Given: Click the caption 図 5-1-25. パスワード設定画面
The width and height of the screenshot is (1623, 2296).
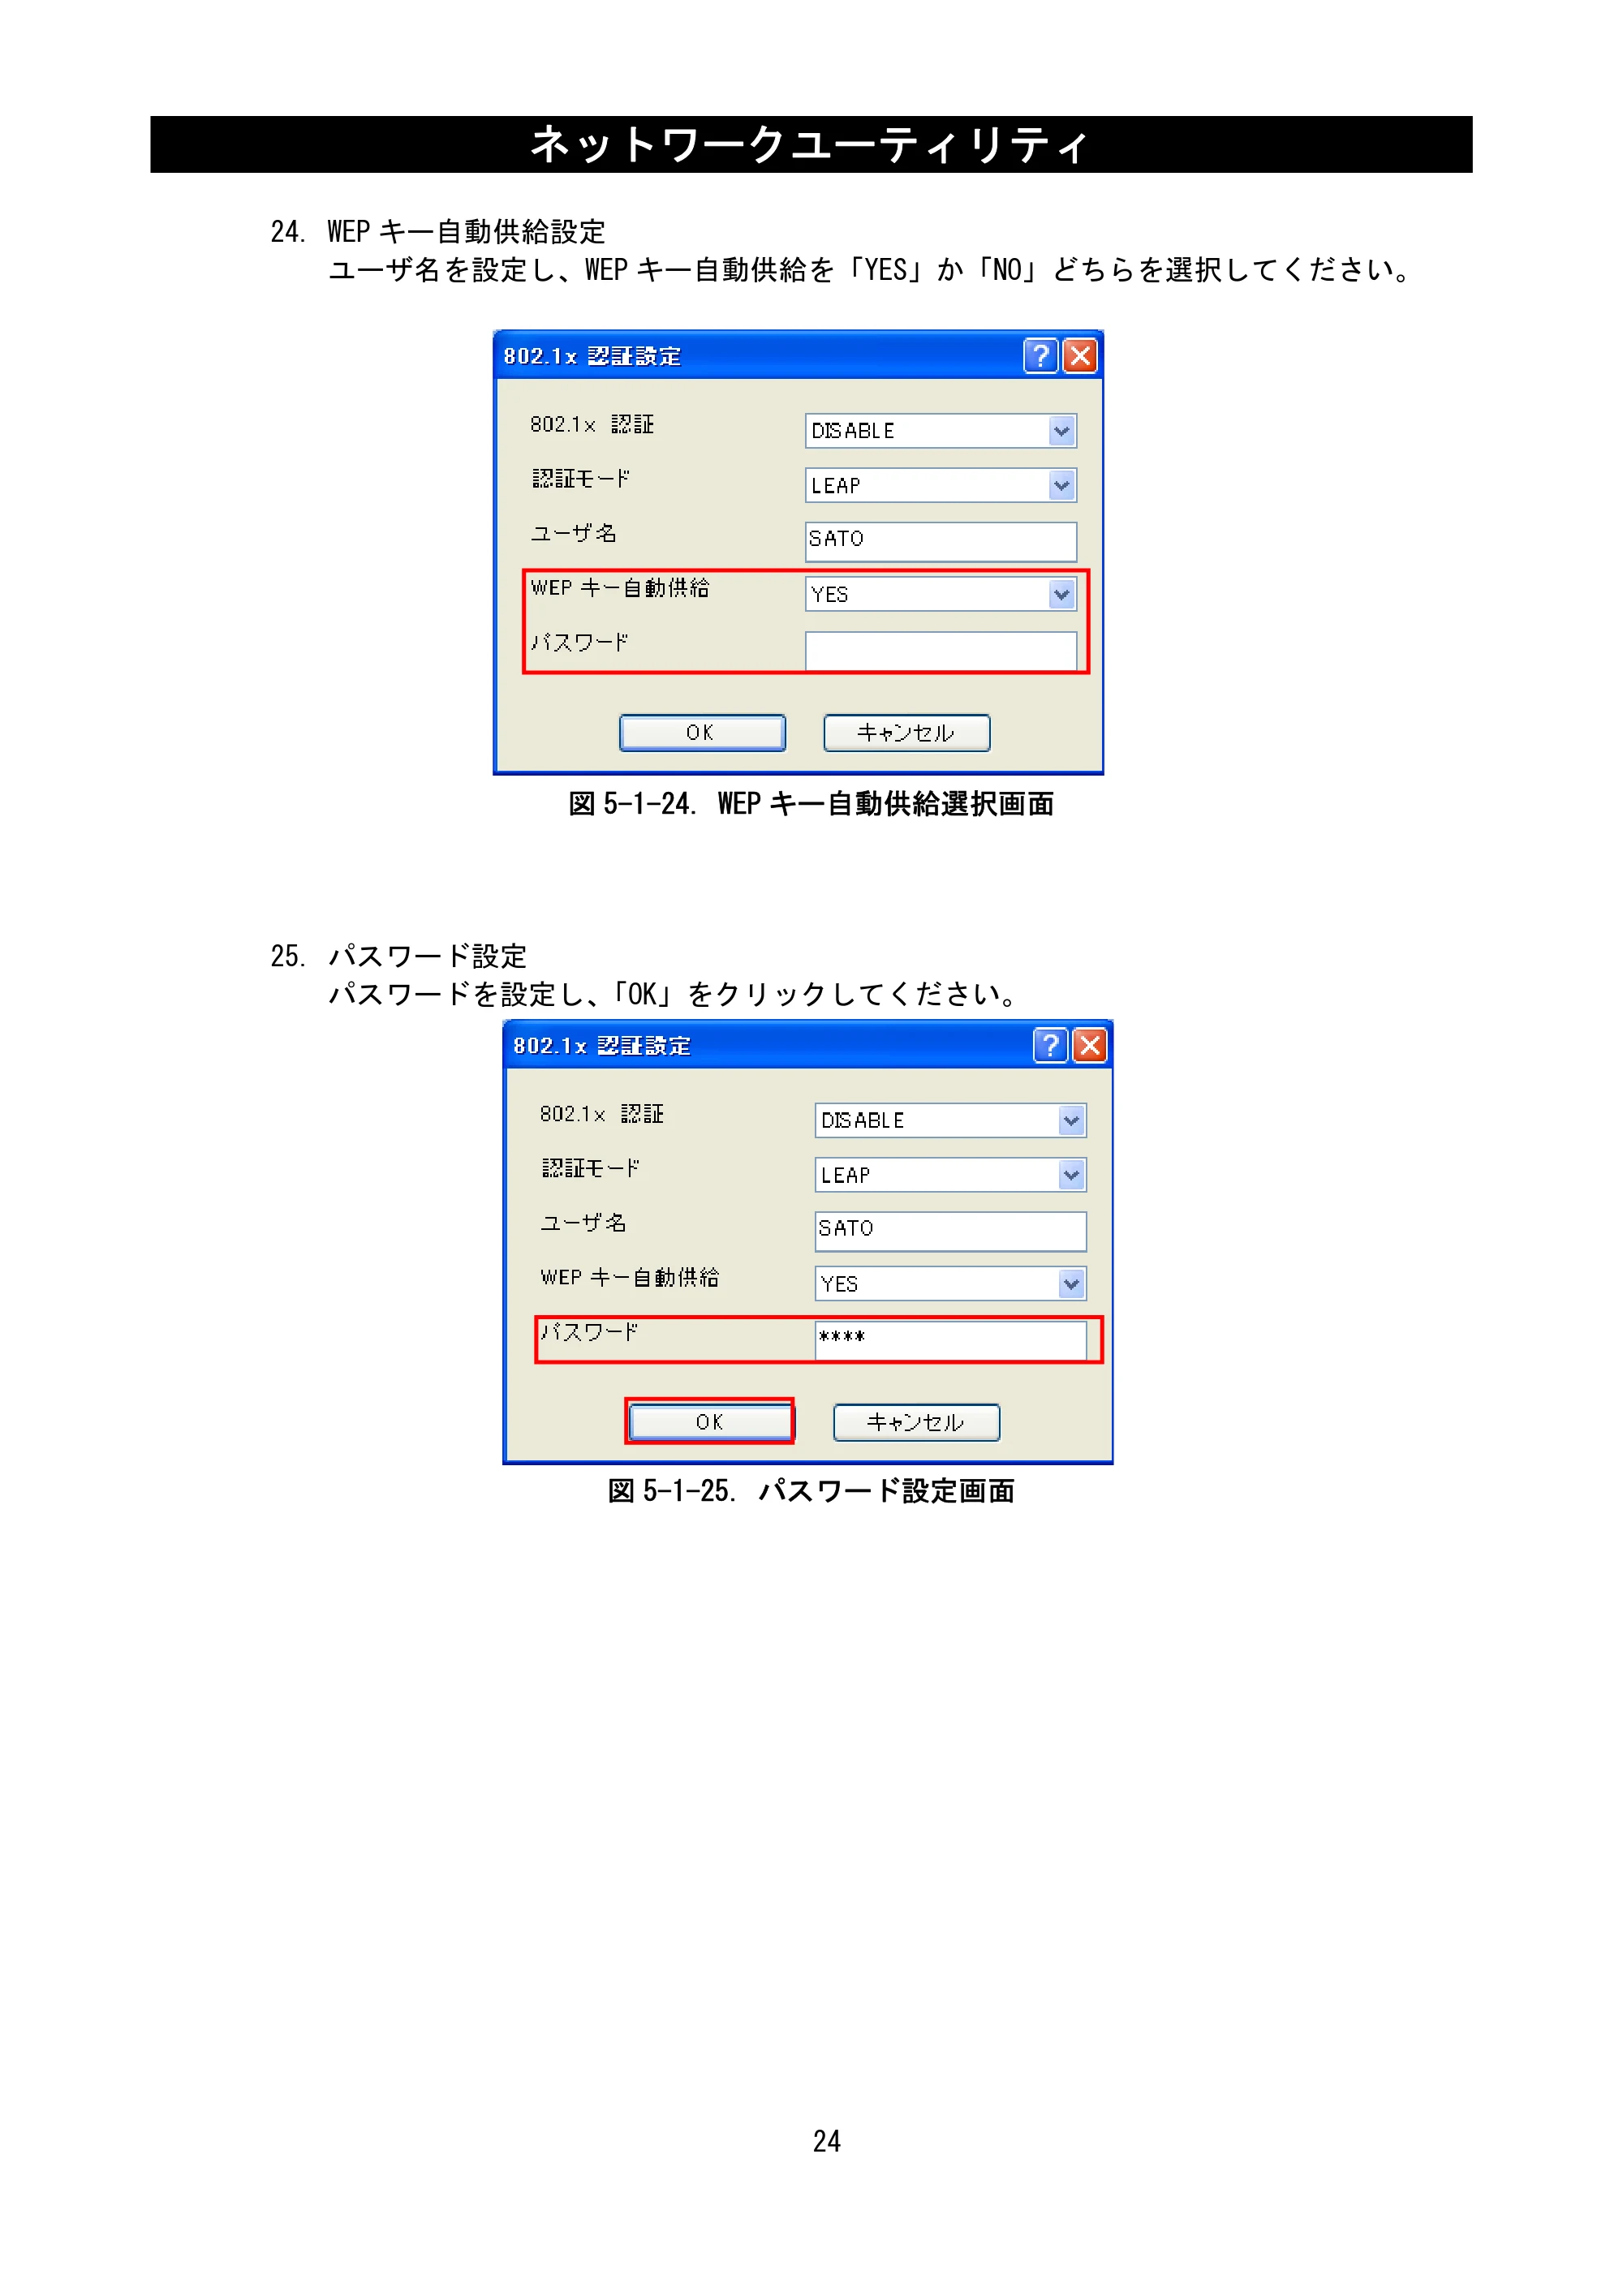Looking at the screenshot, I should pyautogui.click(x=811, y=1492).
